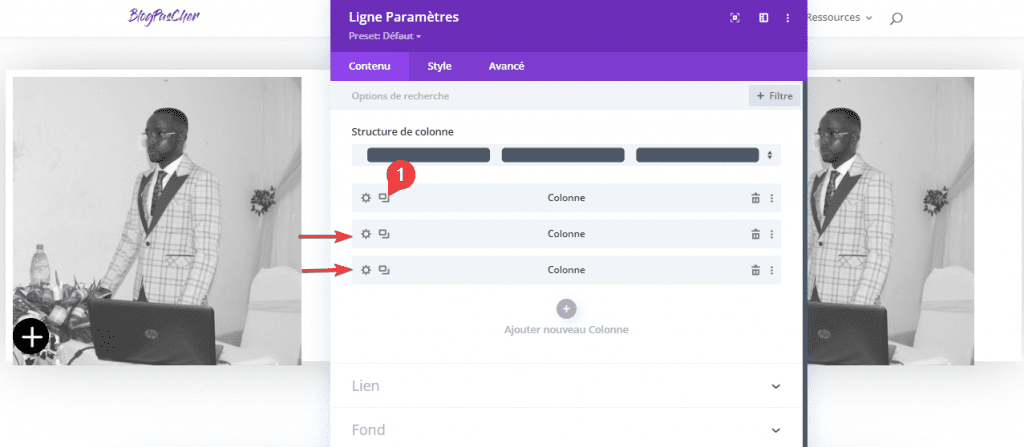Viewport: 1024px width, 447px height.
Task: Click the fullscreen expand icon in header
Action: pos(735,18)
